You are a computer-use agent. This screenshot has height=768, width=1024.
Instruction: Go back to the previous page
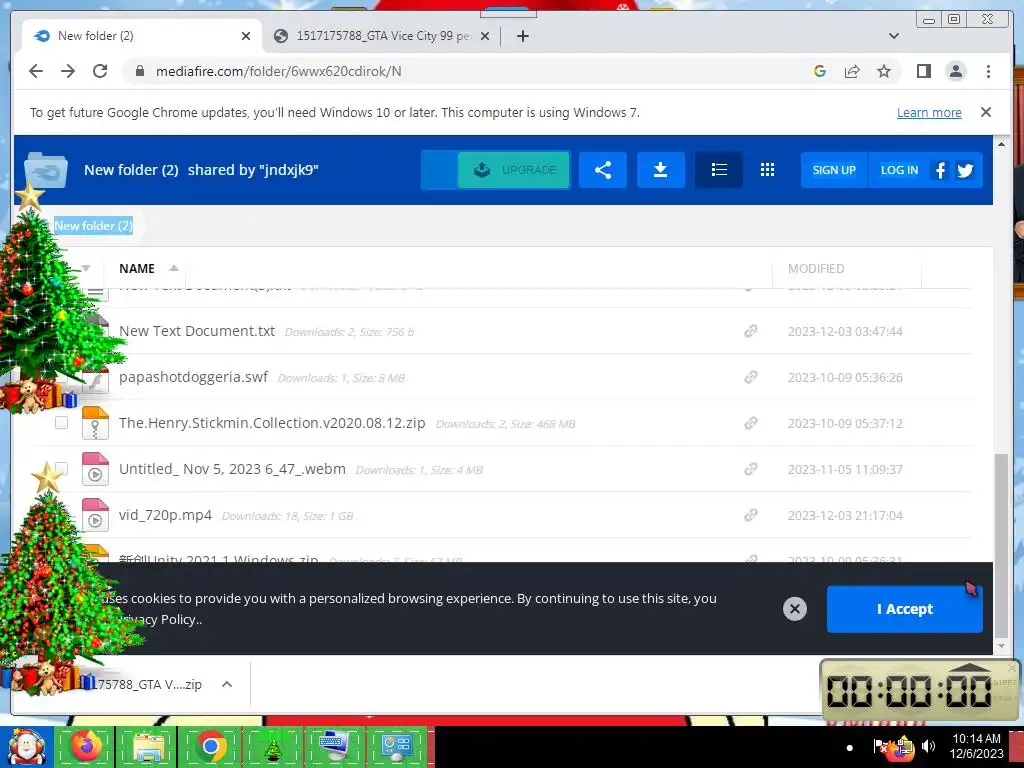pyautogui.click(x=36, y=71)
